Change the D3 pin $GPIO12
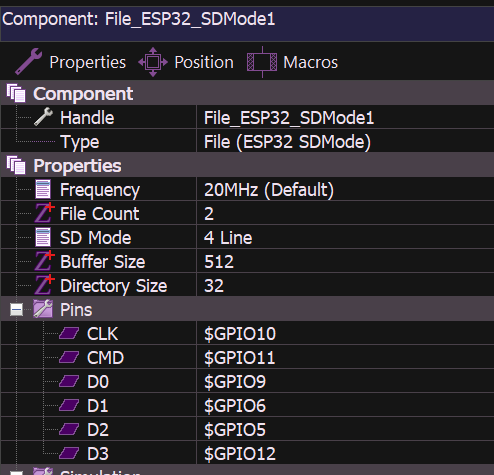The width and height of the screenshot is (494, 475). pyautogui.click(x=345, y=453)
